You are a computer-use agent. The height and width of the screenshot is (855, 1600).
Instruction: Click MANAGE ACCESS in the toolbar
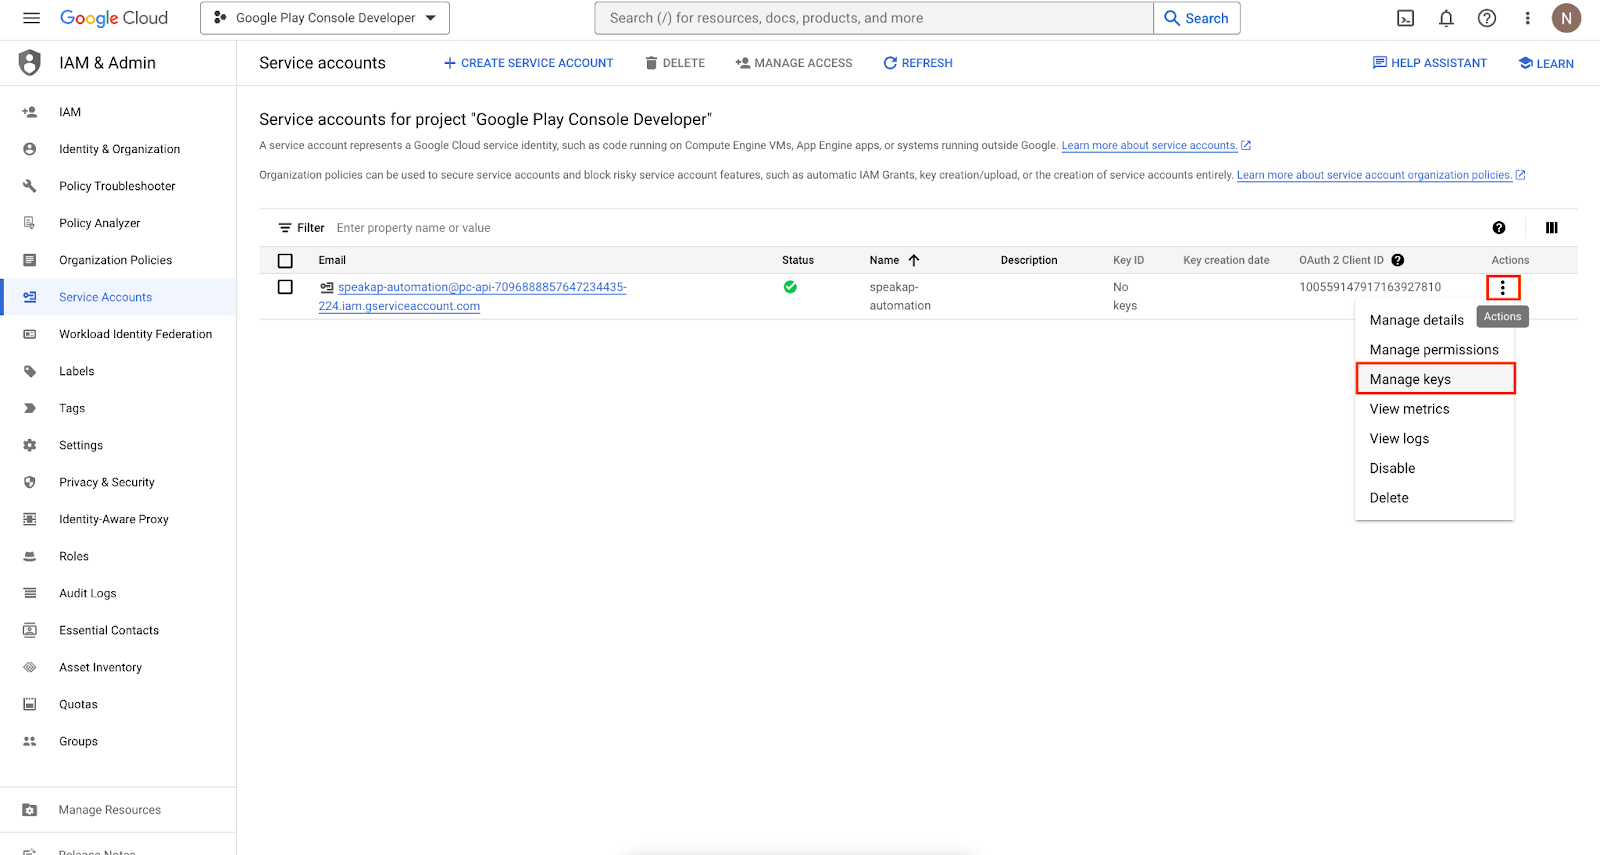tap(794, 63)
